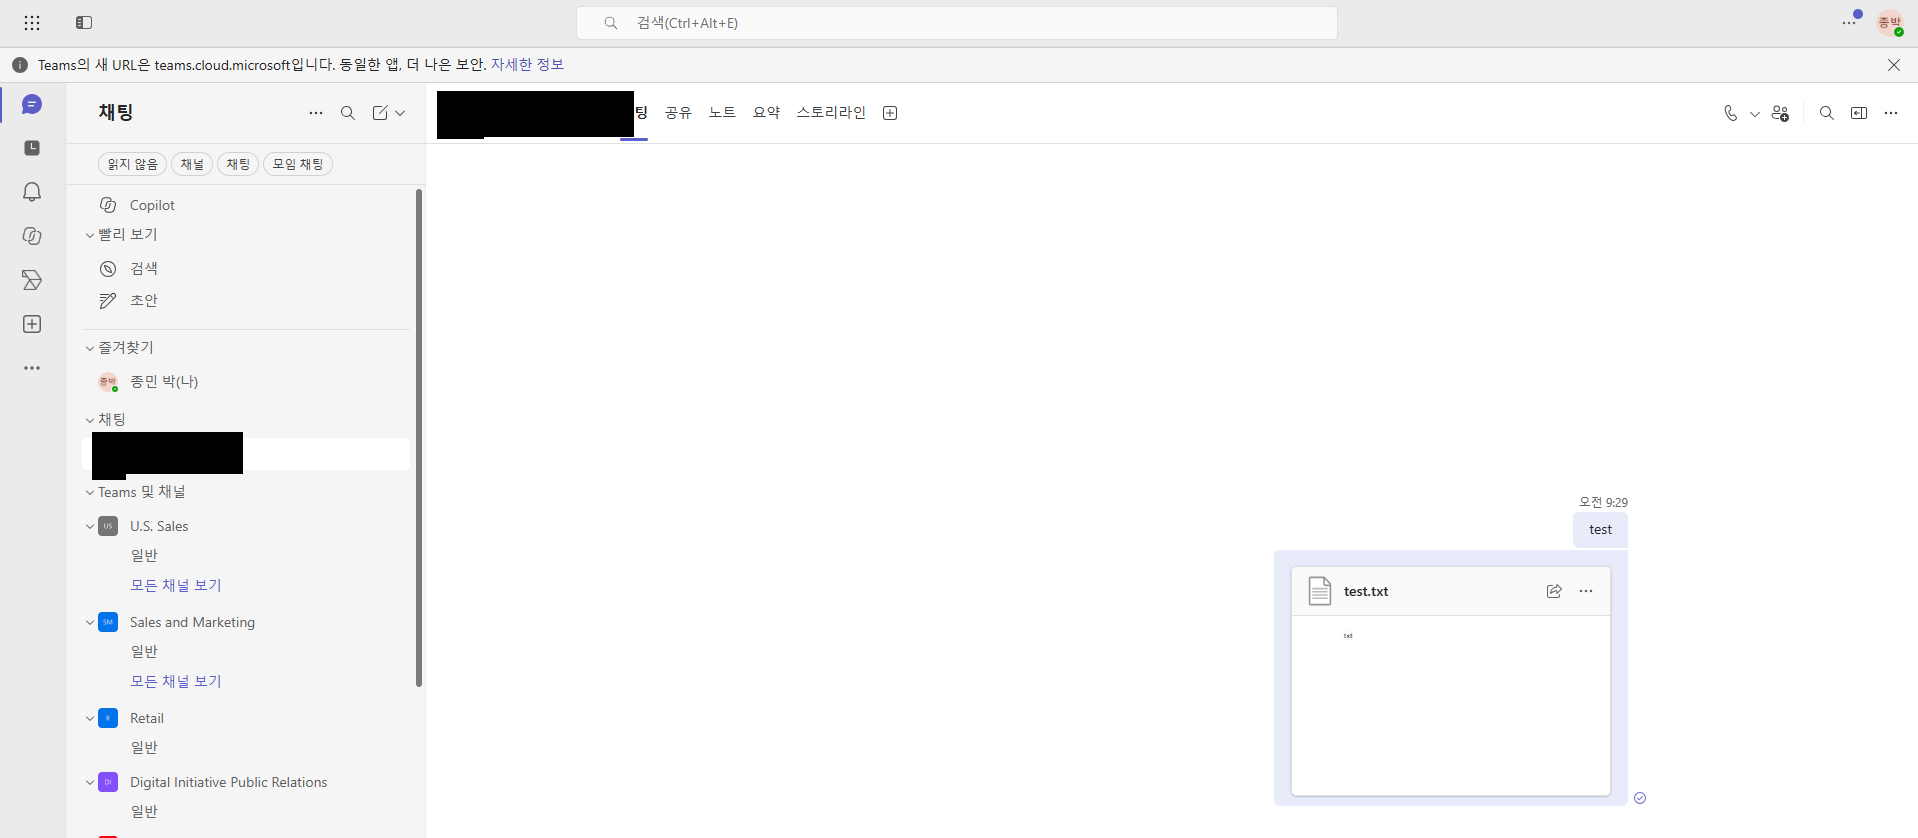Open Activity bell icon
The width and height of the screenshot is (1918, 838).
click(32, 192)
